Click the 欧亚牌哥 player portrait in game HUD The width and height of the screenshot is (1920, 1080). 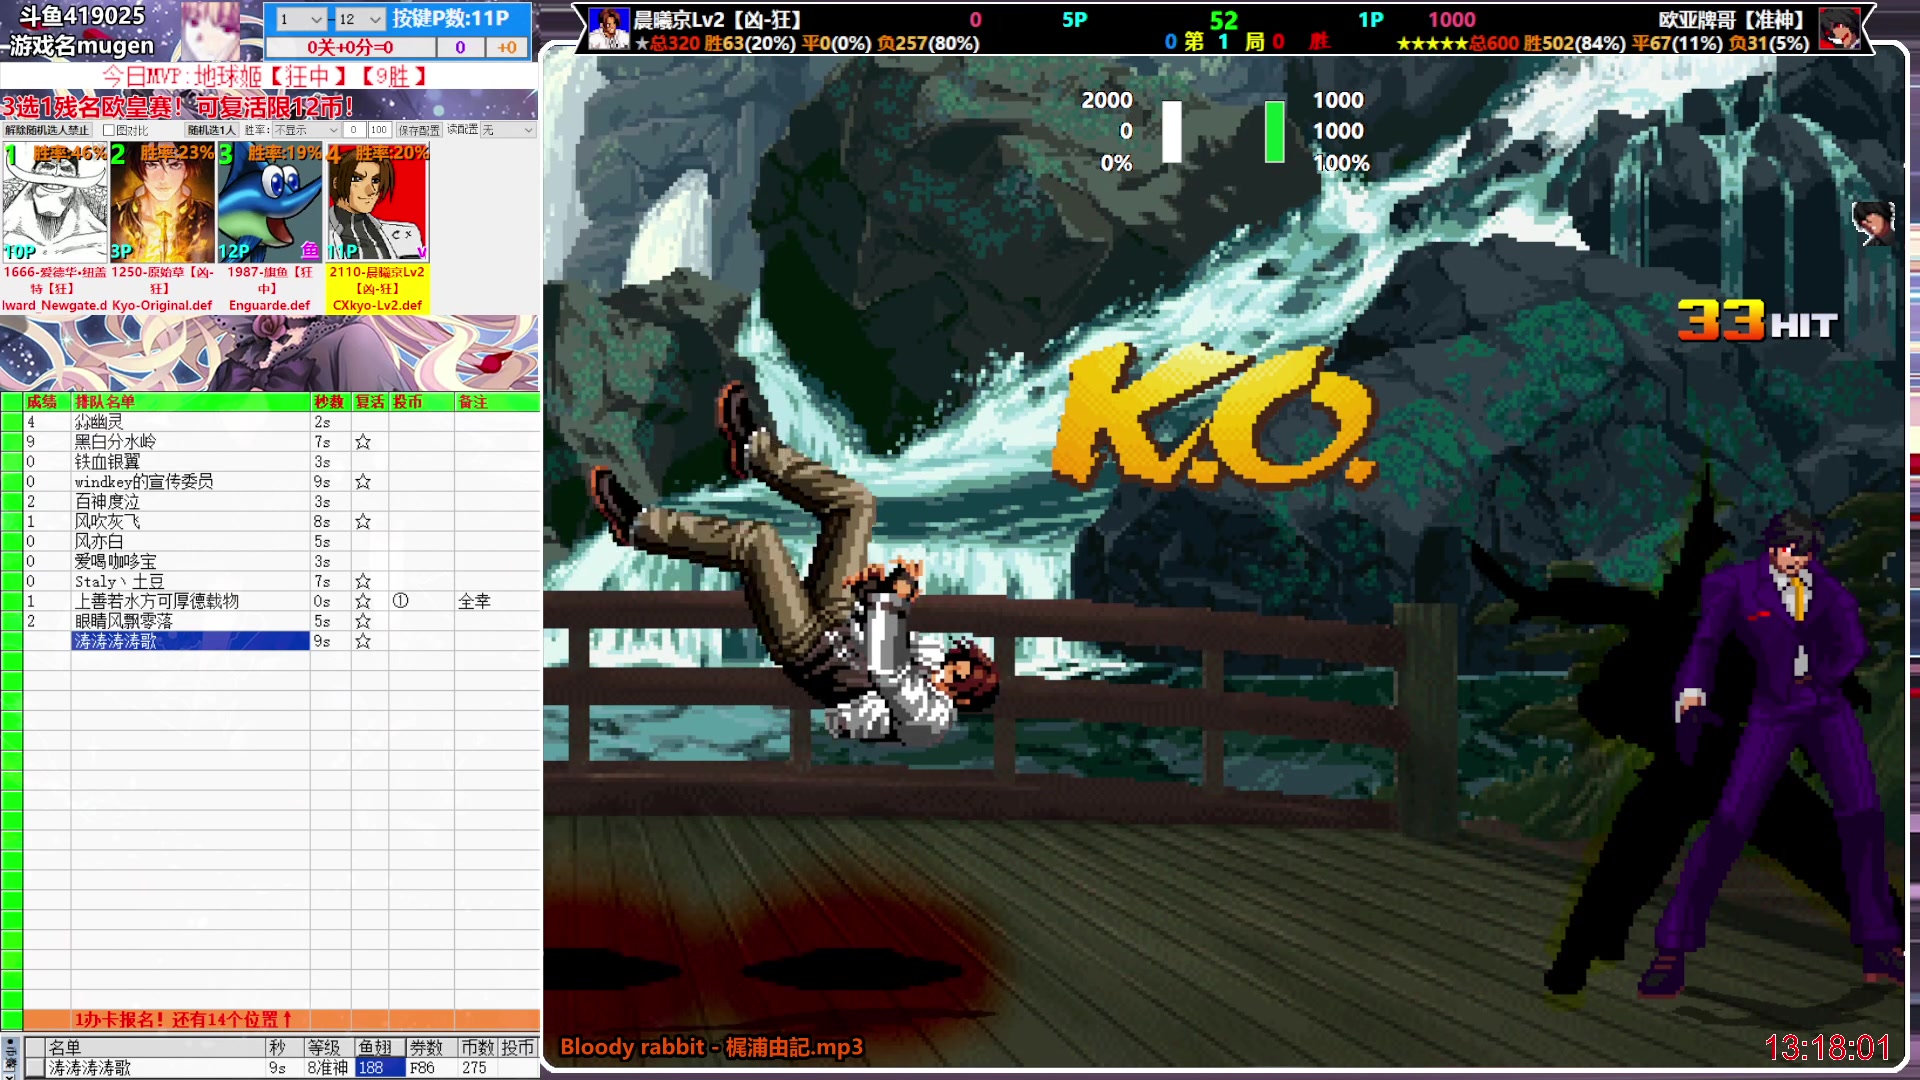coord(1839,29)
